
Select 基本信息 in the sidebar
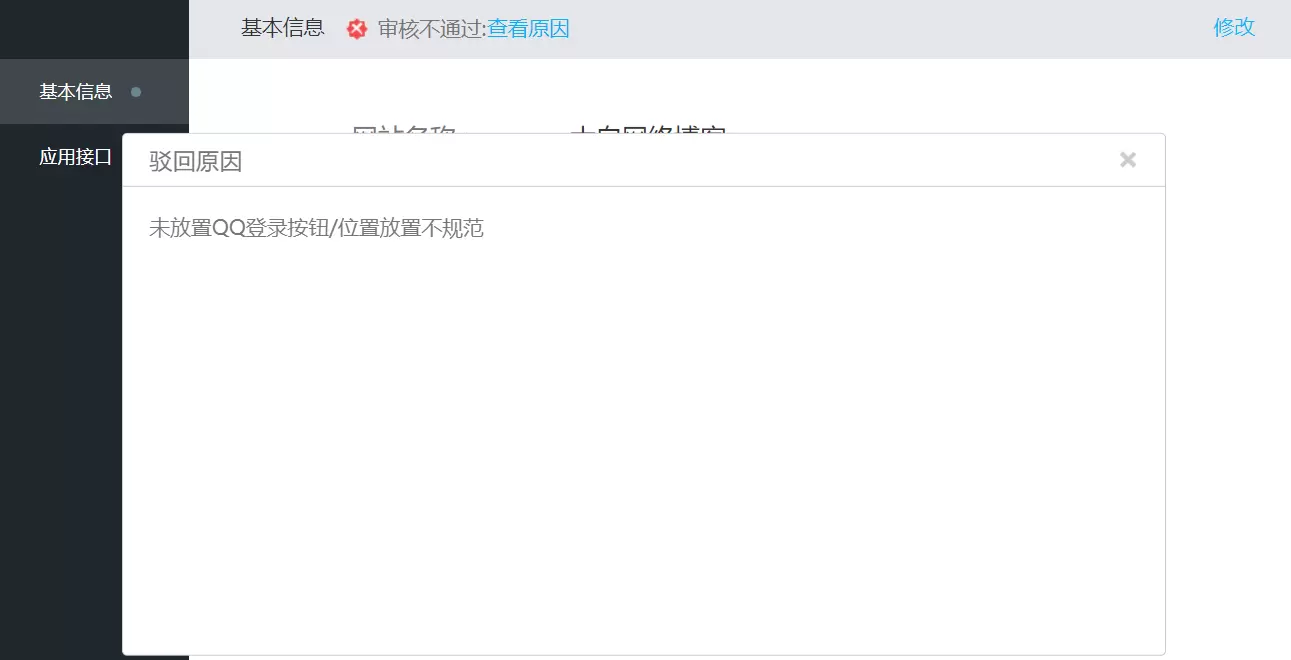pos(94,92)
